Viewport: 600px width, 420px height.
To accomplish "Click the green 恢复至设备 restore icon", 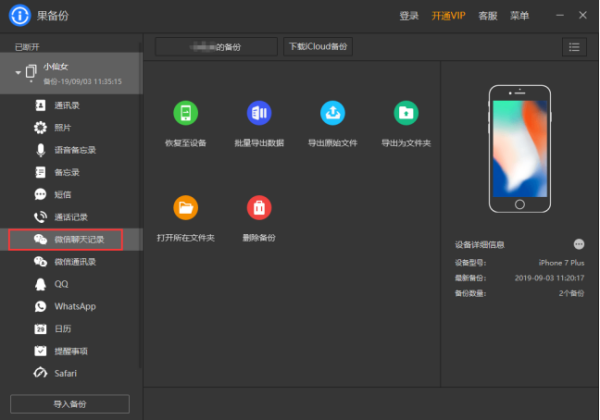I will pos(186,113).
